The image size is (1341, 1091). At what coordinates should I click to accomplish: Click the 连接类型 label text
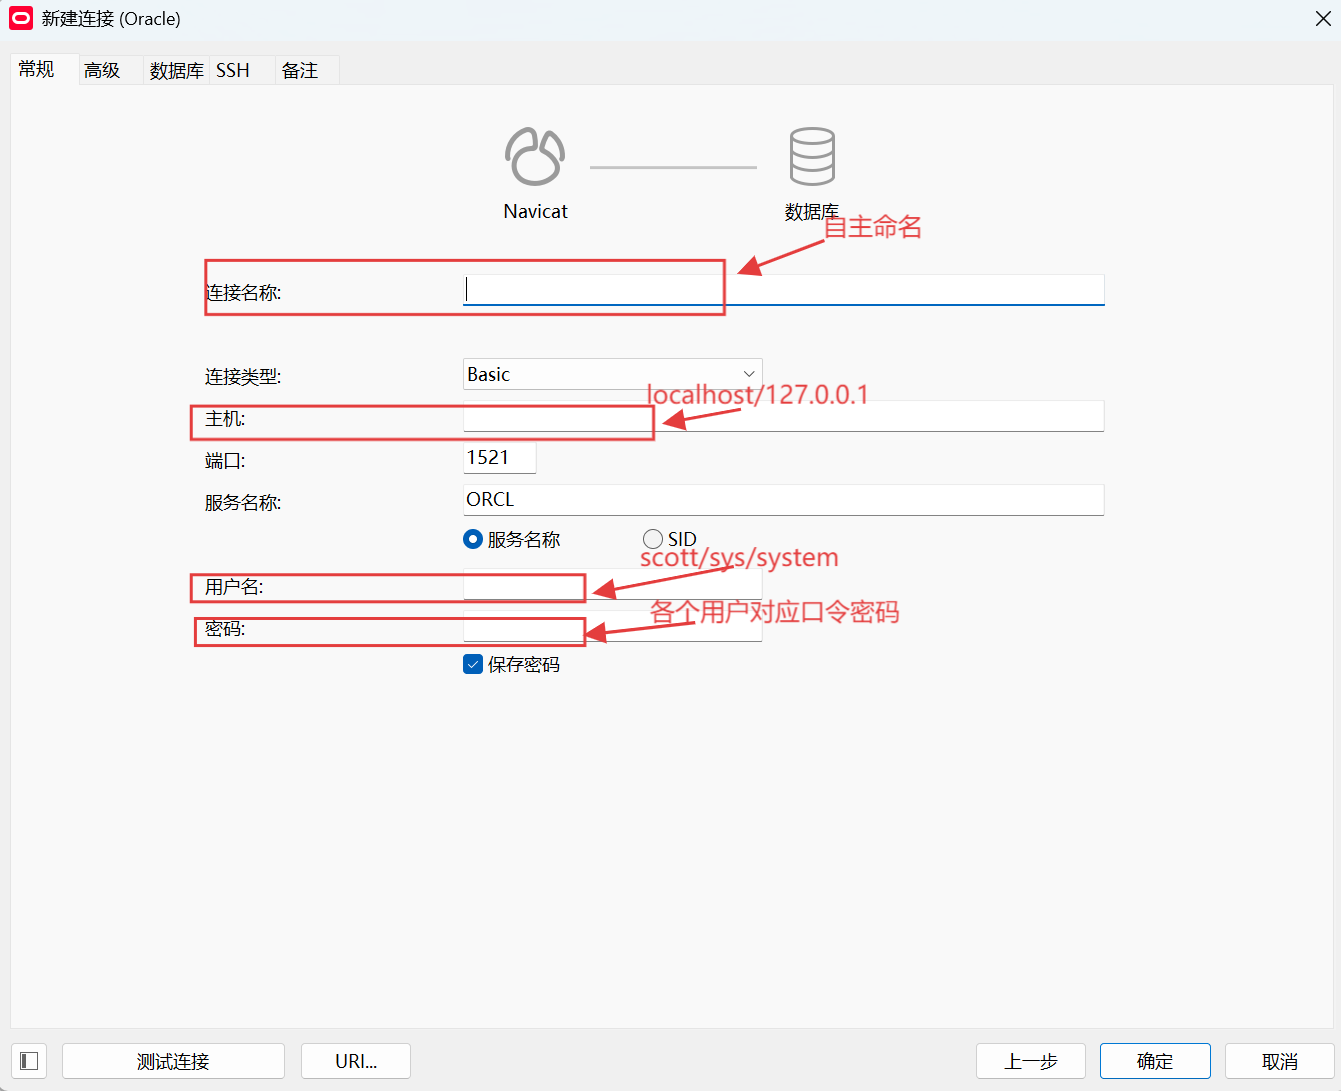click(x=243, y=377)
